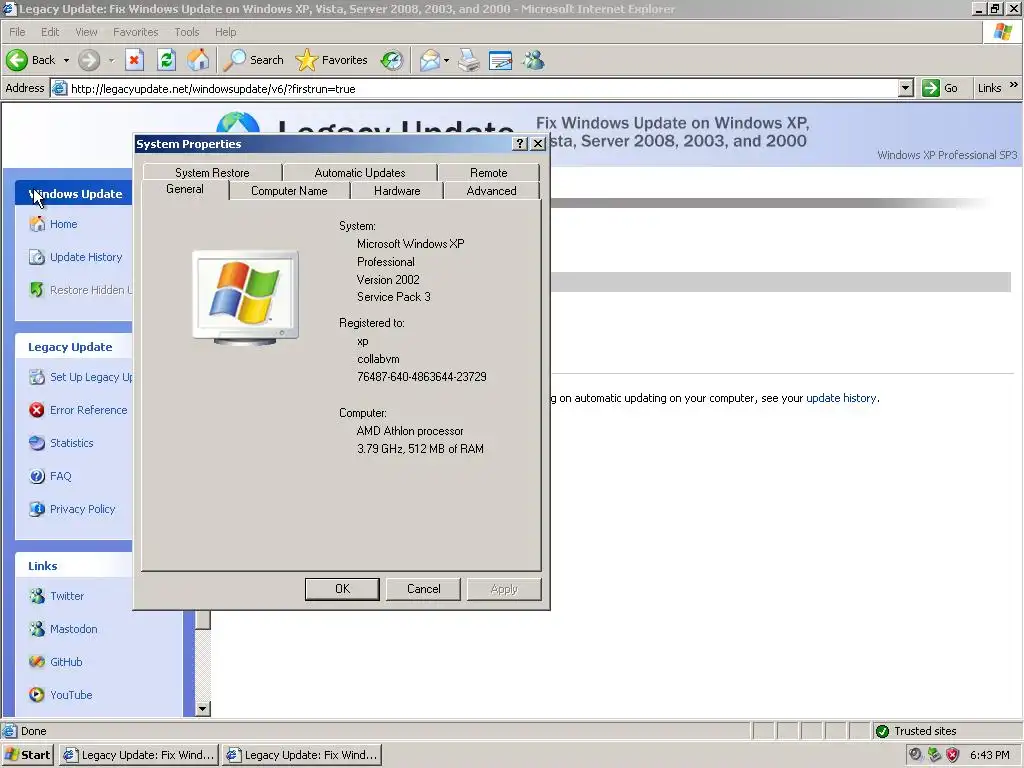Image resolution: width=1024 pixels, height=768 pixels.
Task: Click the Forward arrow icon in toolbar
Action: click(89, 60)
